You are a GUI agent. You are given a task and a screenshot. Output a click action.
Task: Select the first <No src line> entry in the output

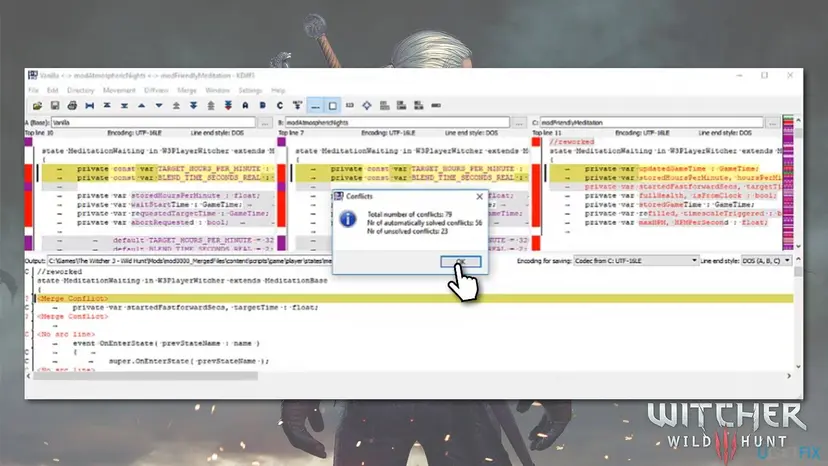pos(66,334)
